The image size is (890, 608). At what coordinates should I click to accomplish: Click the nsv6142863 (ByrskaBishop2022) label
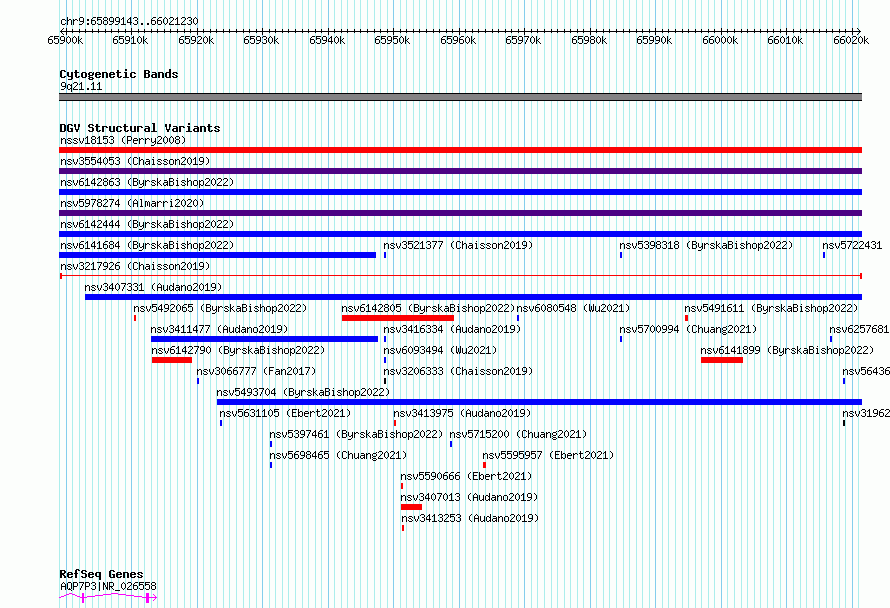[x=147, y=182]
